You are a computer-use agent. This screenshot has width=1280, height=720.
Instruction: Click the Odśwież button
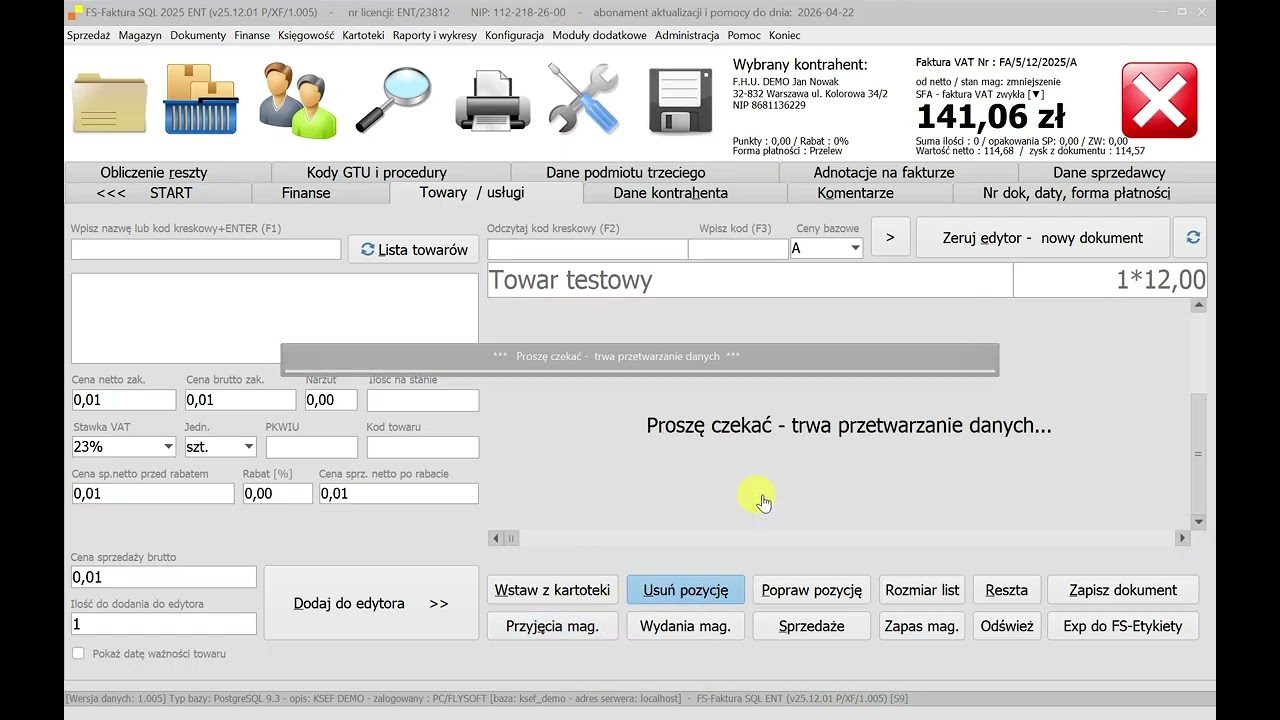(x=1007, y=626)
